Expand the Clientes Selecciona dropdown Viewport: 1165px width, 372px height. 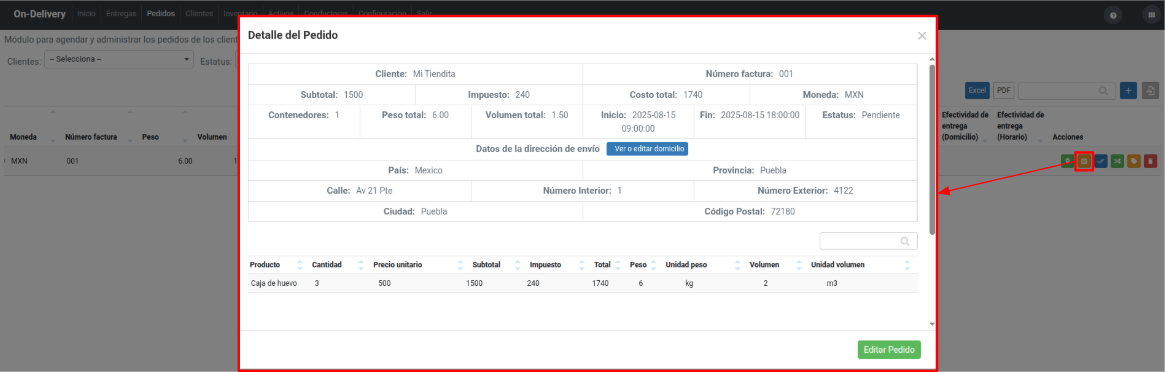click(x=119, y=59)
